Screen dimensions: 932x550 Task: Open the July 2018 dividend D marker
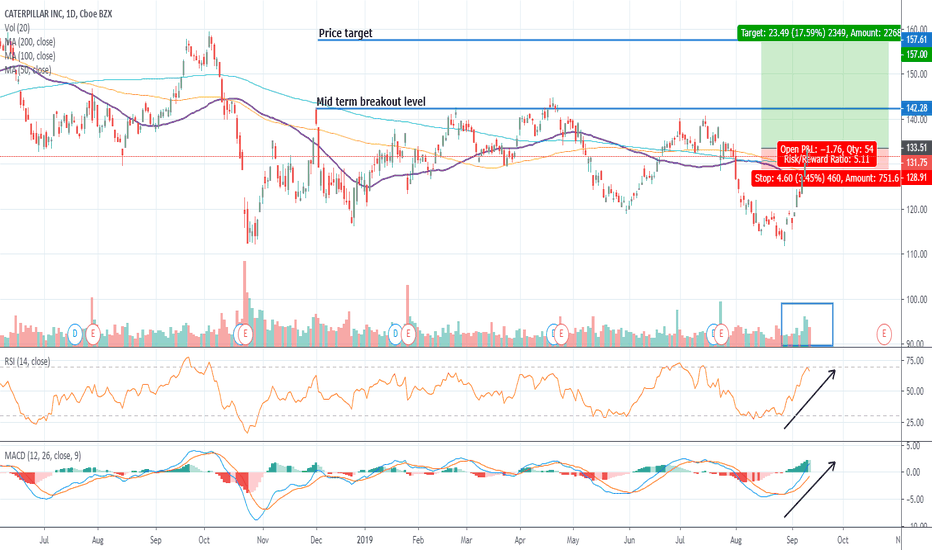click(x=75, y=334)
